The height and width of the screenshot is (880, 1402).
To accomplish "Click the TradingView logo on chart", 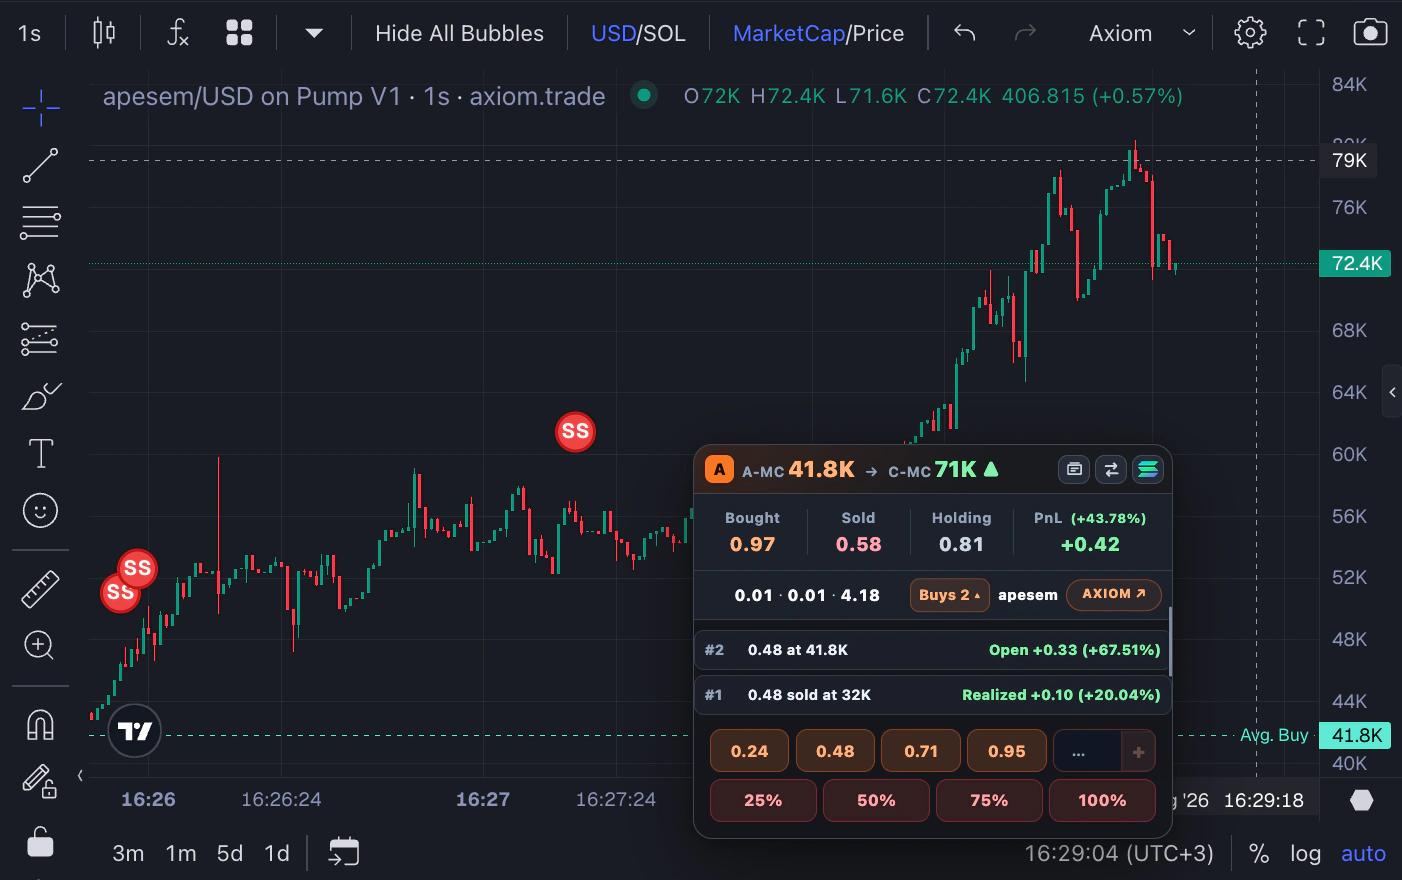I will coord(135,731).
